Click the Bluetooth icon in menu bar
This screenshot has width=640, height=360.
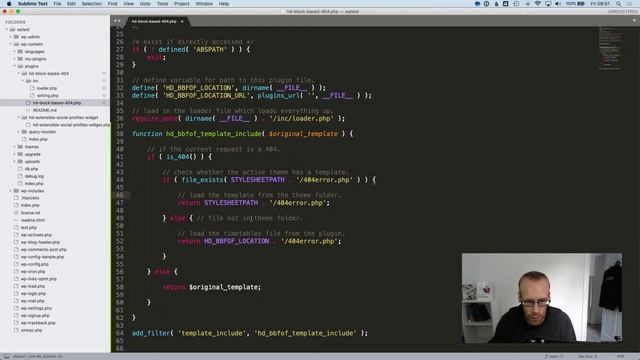click(x=527, y=4)
